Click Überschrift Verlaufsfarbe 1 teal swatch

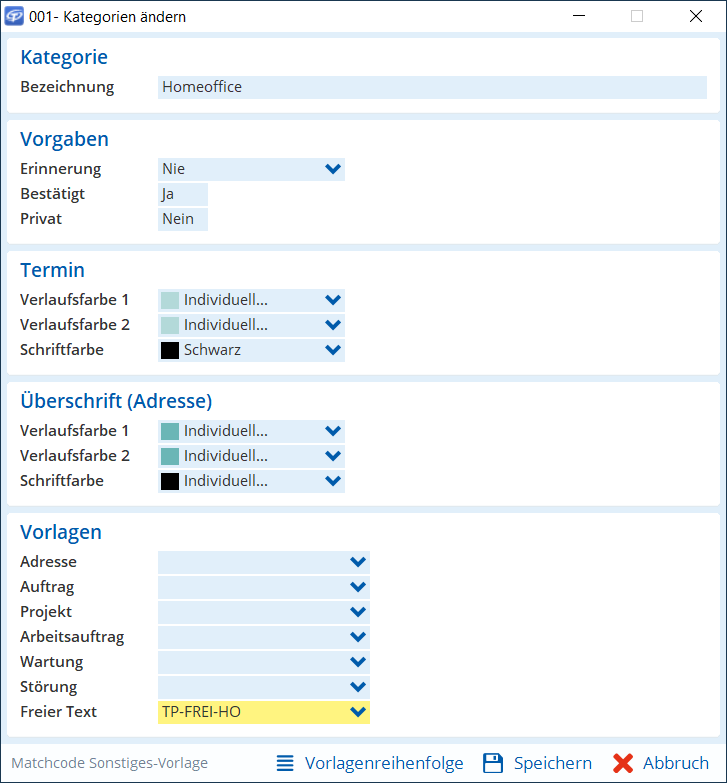(170, 431)
